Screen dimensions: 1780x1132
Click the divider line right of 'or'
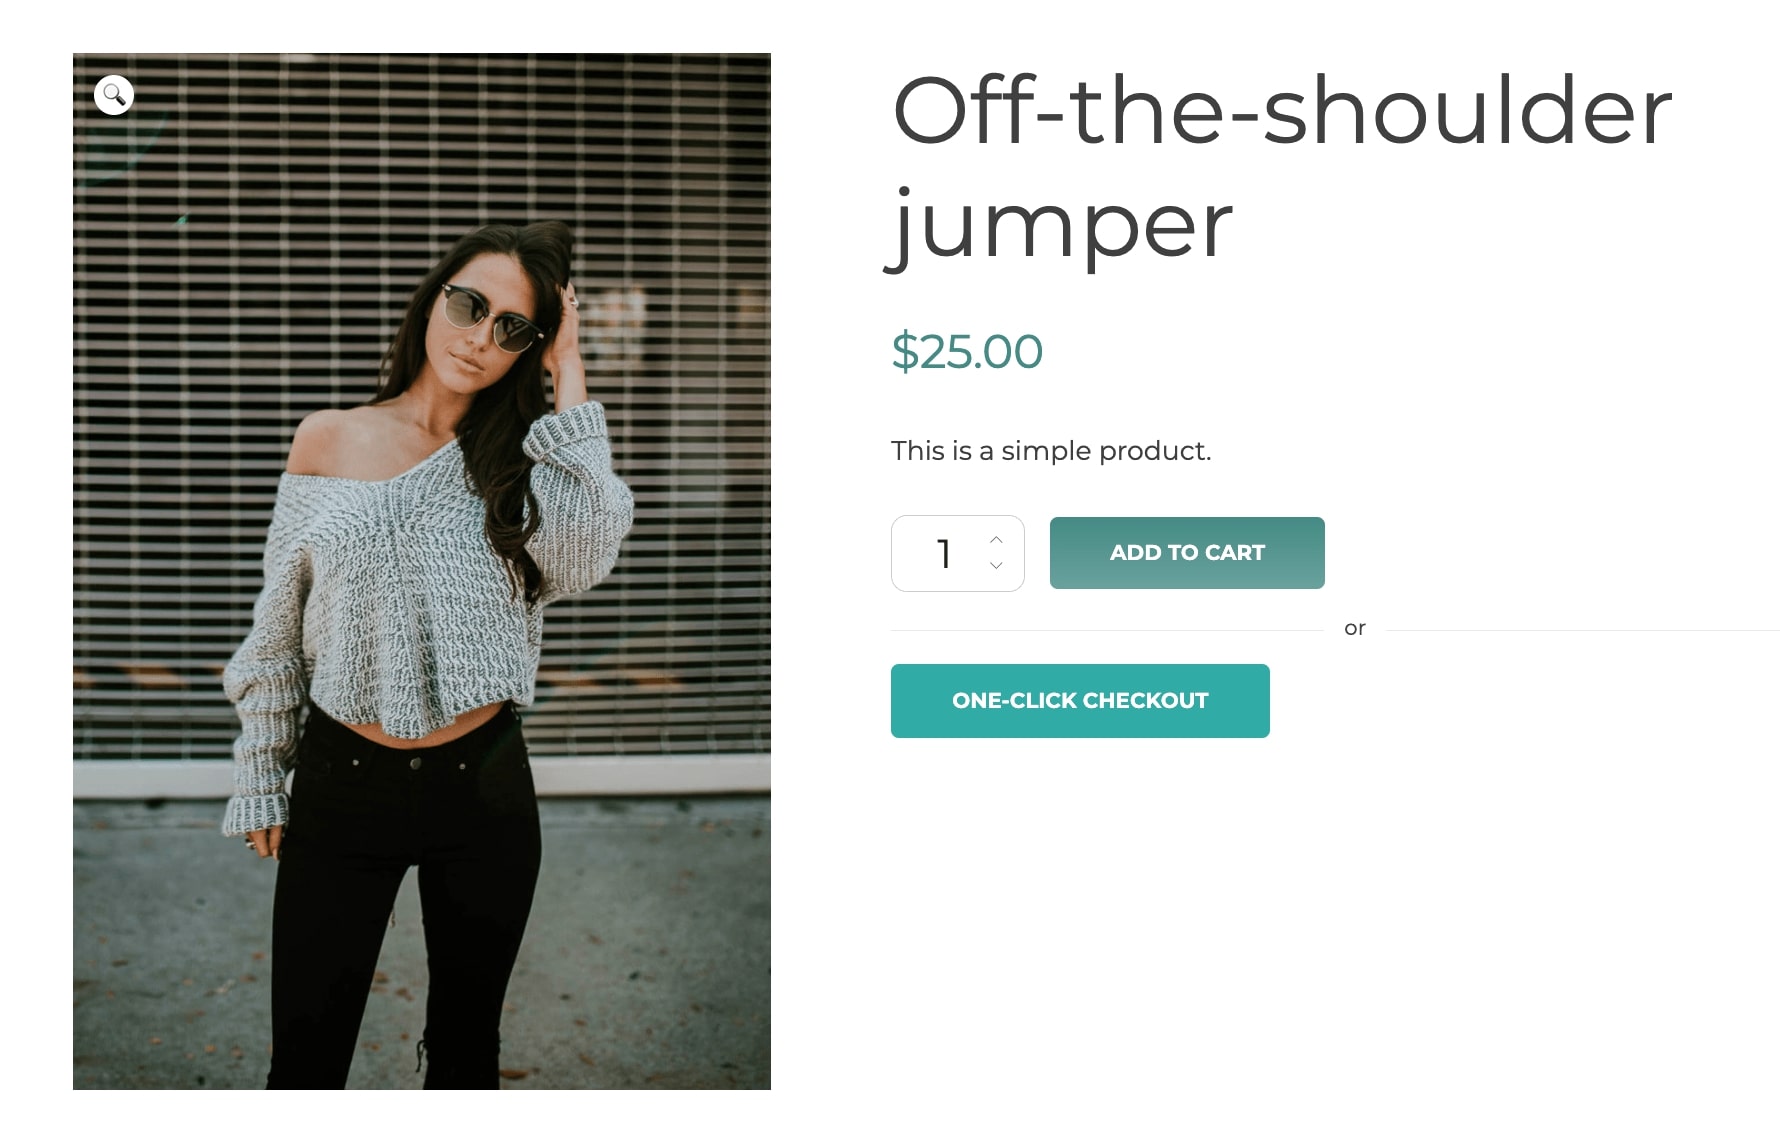[x=1583, y=630]
